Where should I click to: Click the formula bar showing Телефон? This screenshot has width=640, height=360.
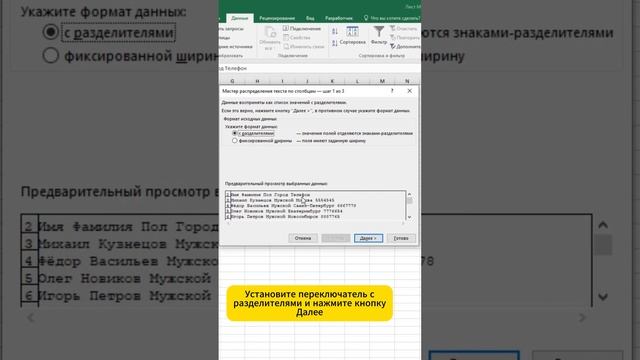point(320,69)
